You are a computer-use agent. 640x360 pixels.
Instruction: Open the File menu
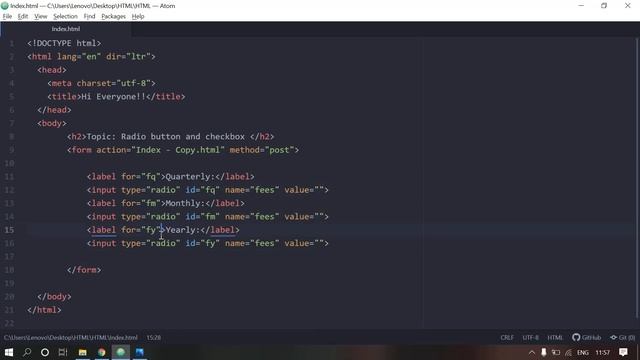(x=7, y=16)
